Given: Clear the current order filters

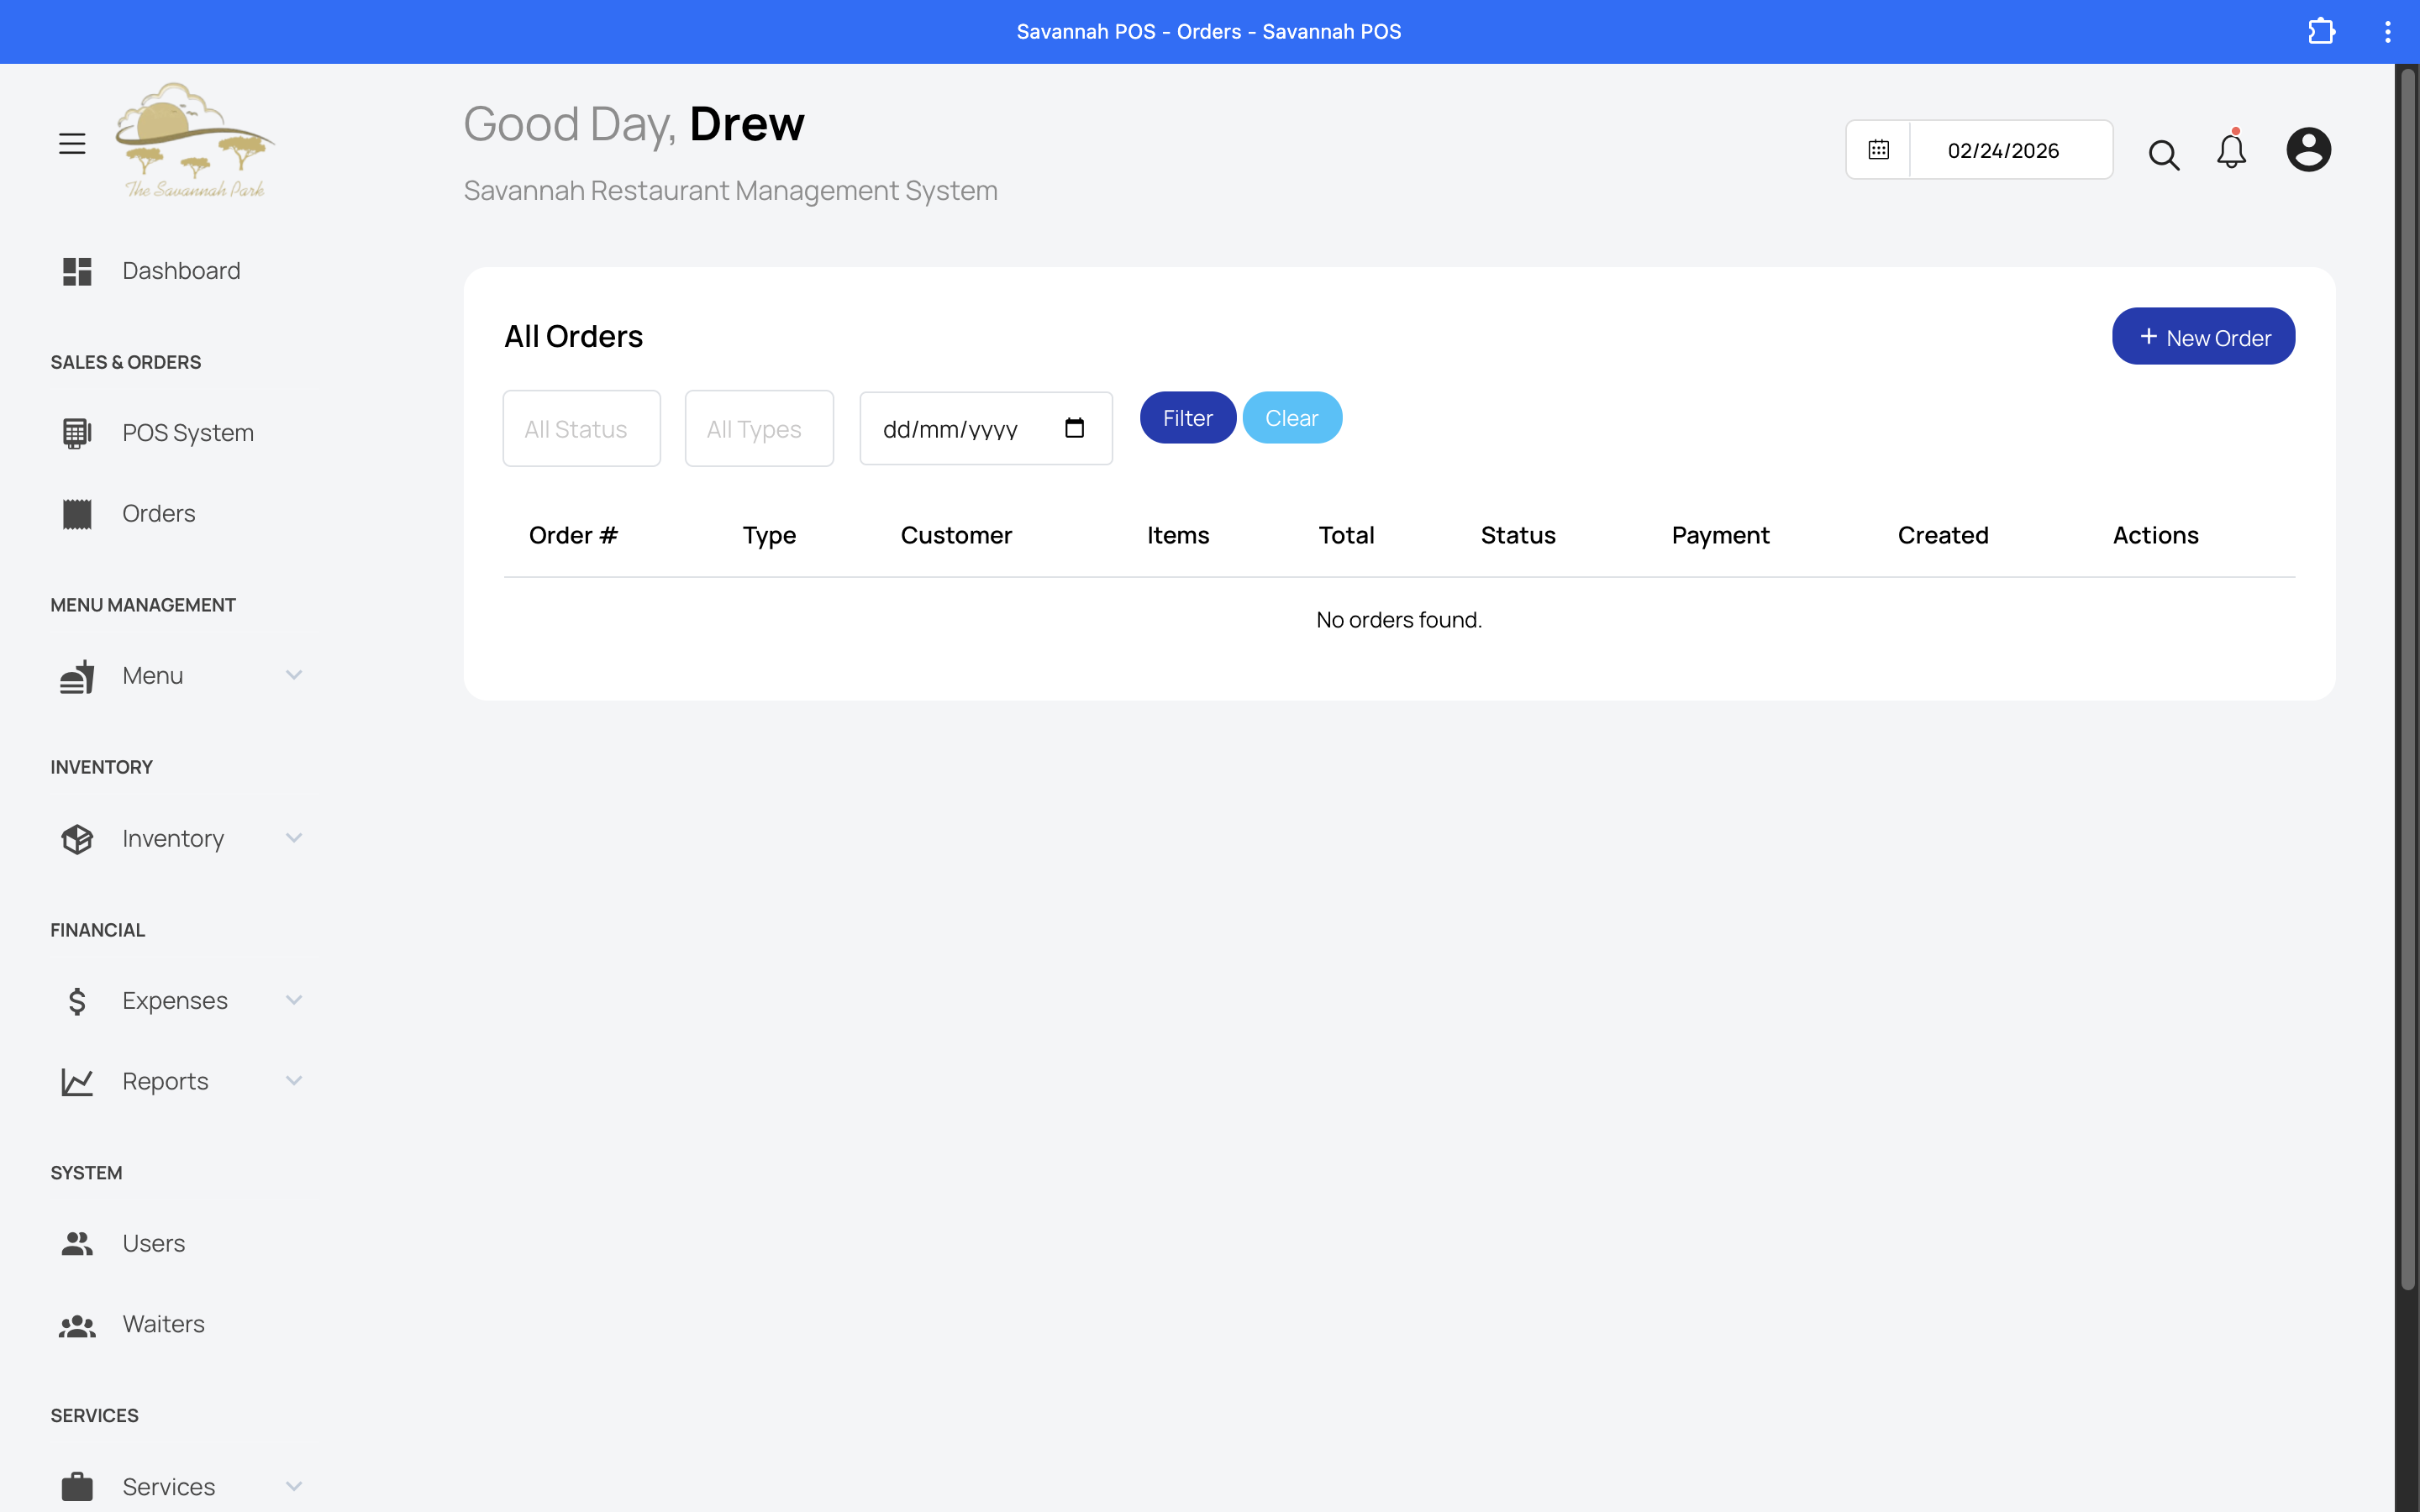Looking at the screenshot, I should [1292, 417].
